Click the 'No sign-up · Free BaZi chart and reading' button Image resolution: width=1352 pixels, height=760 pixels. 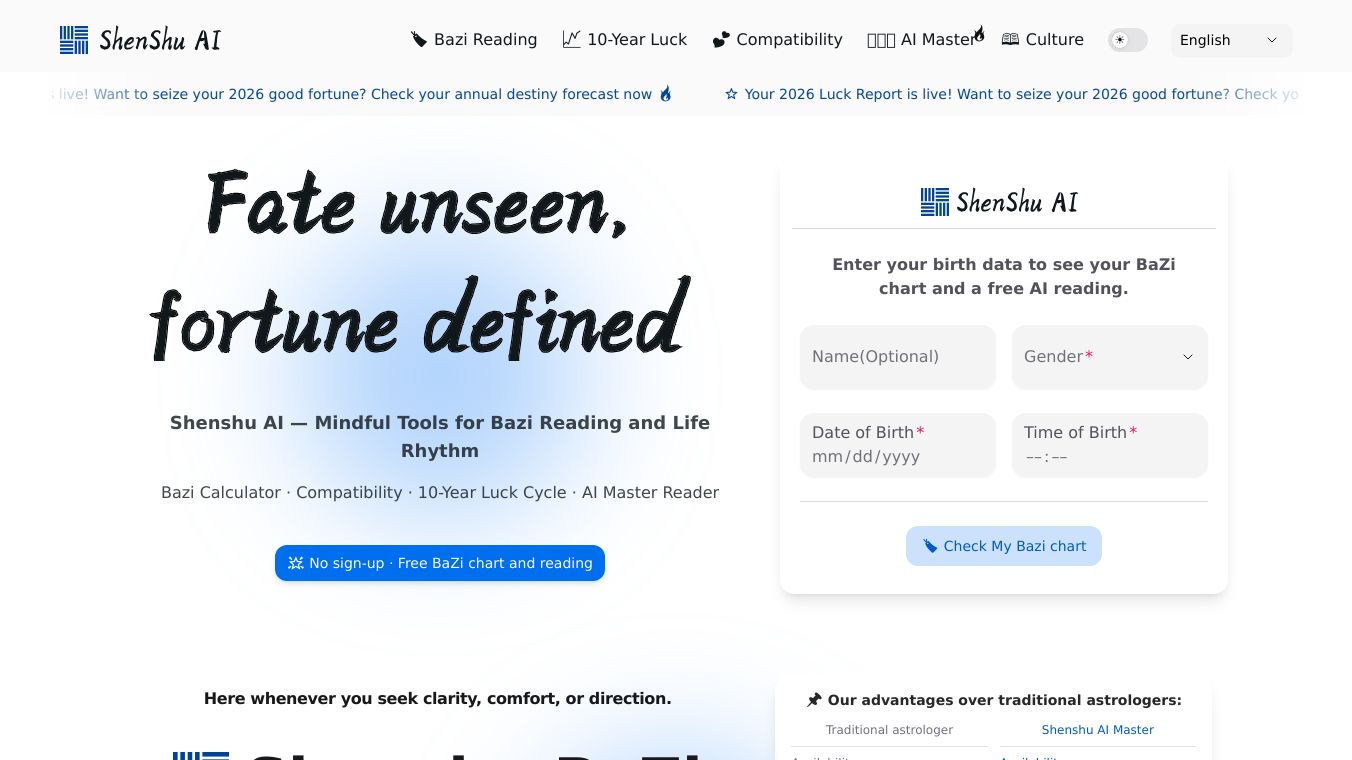[x=440, y=563]
